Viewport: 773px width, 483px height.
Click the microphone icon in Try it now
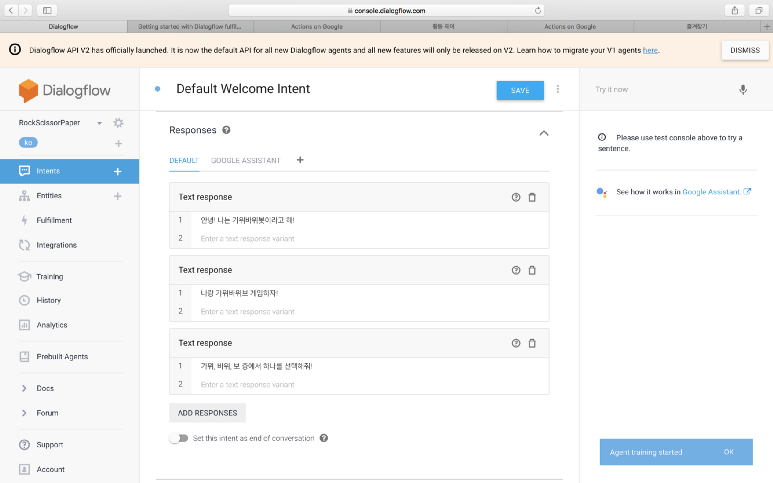click(x=743, y=89)
